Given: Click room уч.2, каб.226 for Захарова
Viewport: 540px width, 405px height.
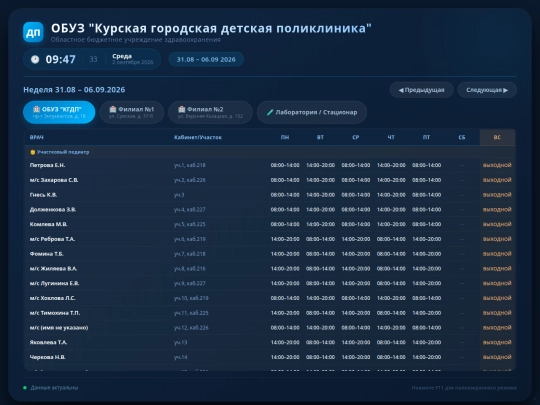Looking at the screenshot, I should (190, 180).
